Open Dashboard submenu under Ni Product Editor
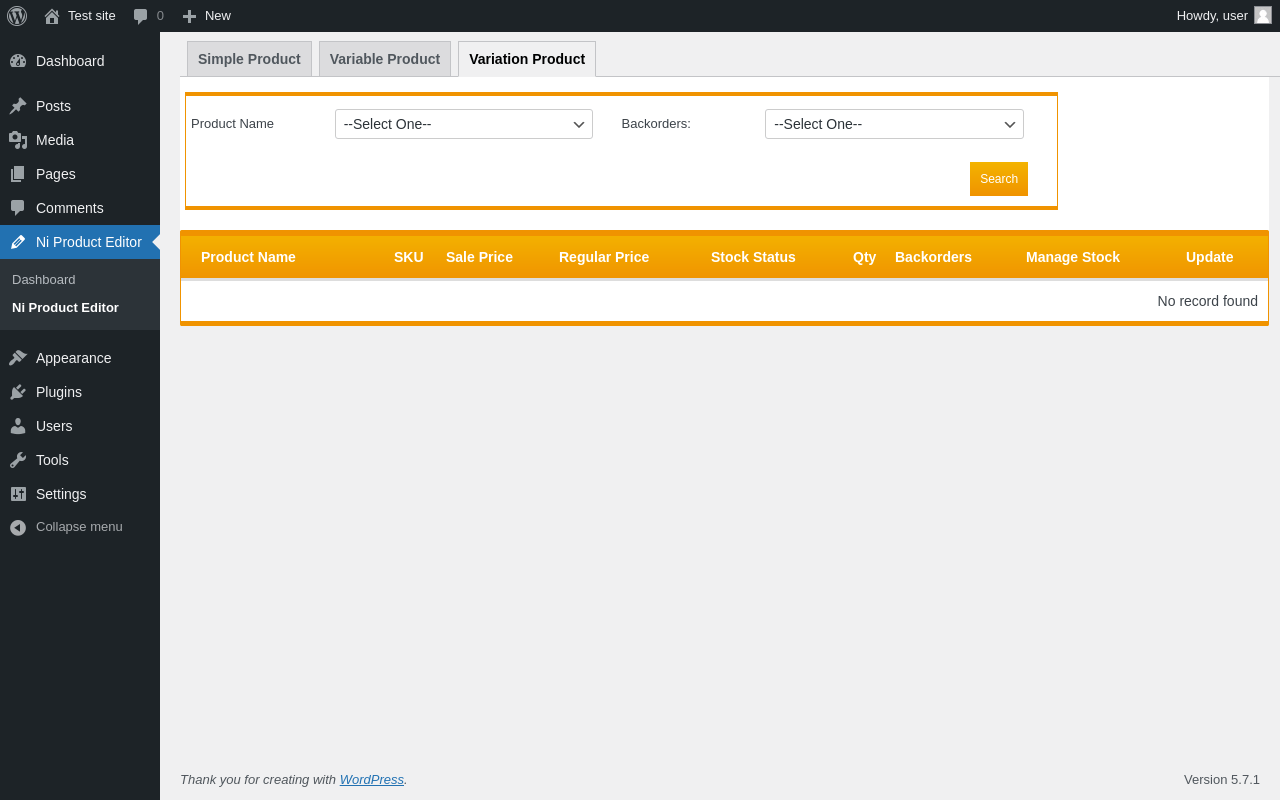Screen dimensions: 1280x800 tap(44, 280)
